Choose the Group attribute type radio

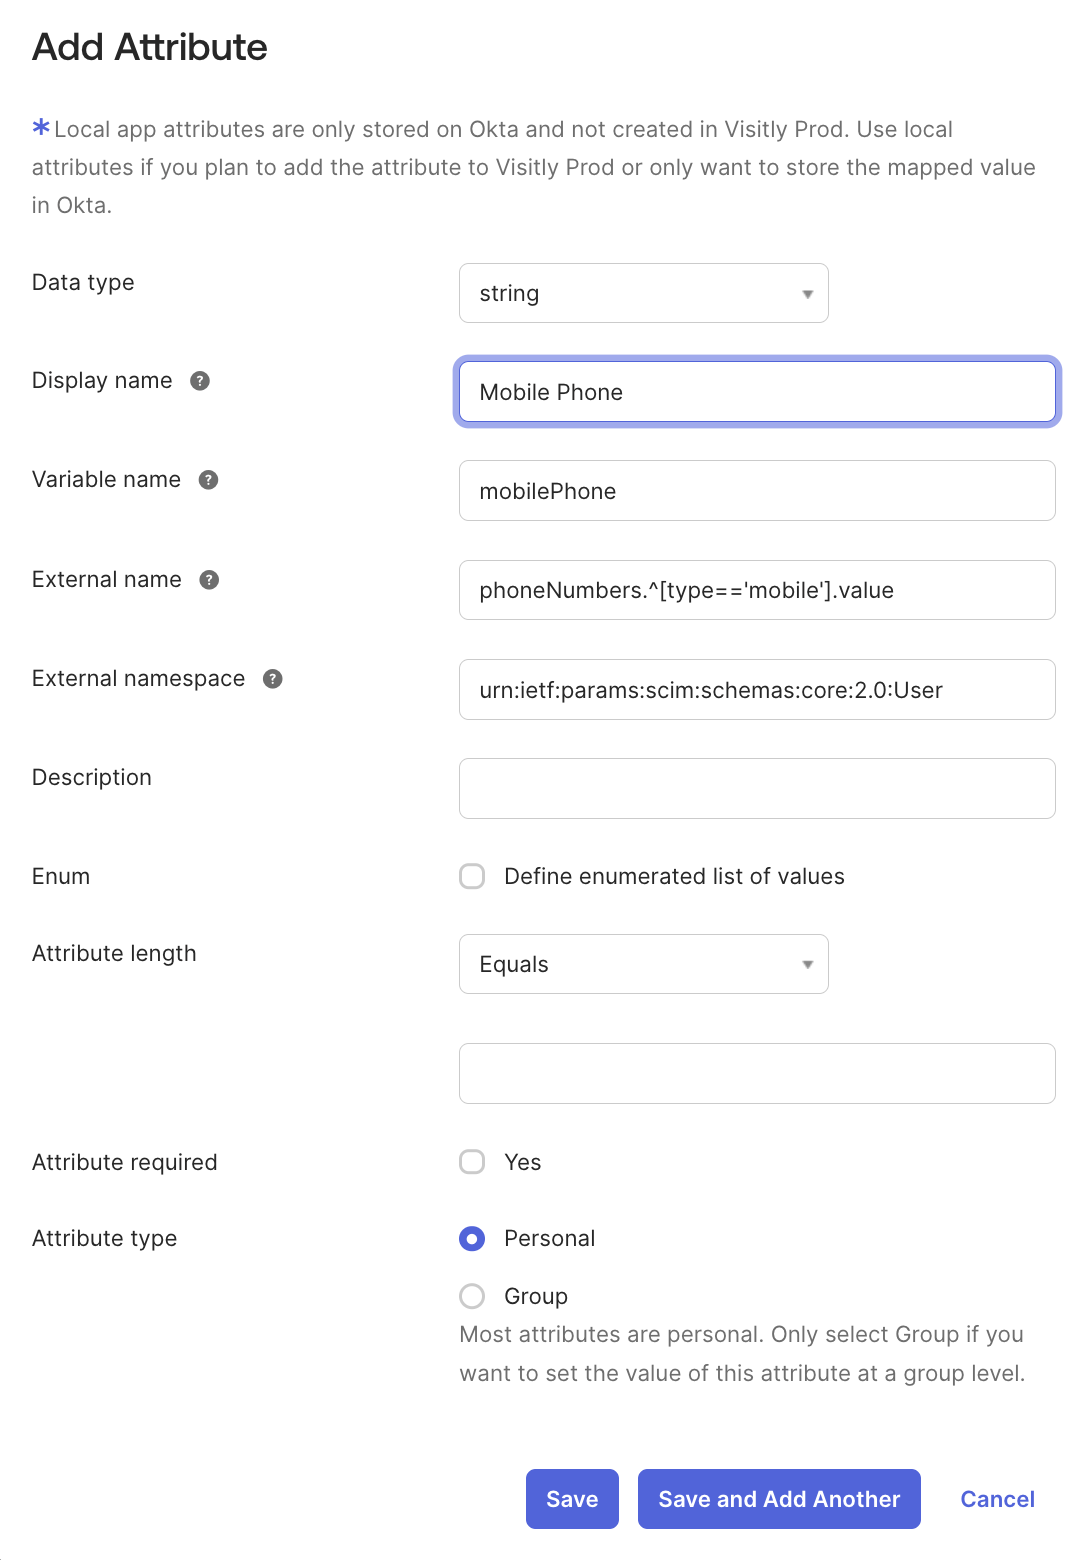pyautogui.click(x=472, y=1297)
